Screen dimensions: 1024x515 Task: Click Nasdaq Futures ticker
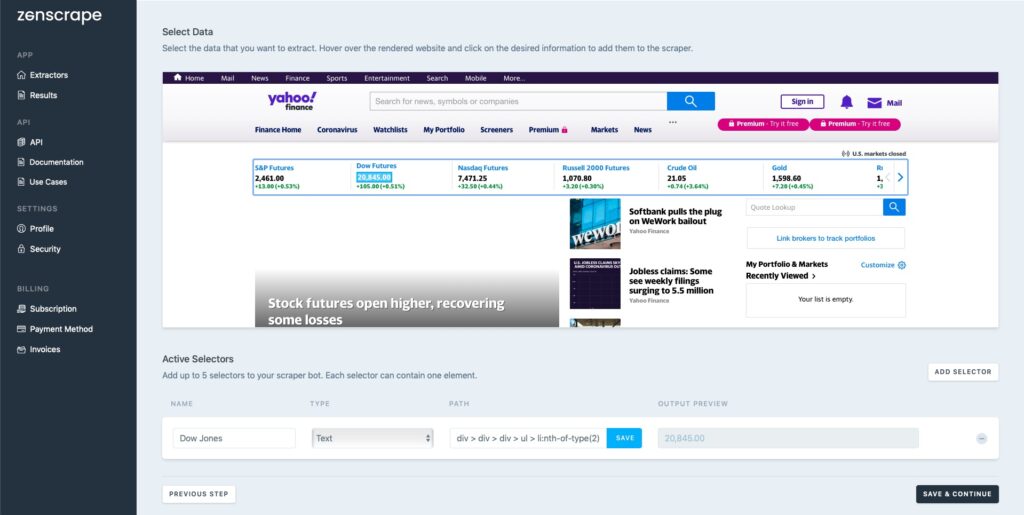click(483, 168)
